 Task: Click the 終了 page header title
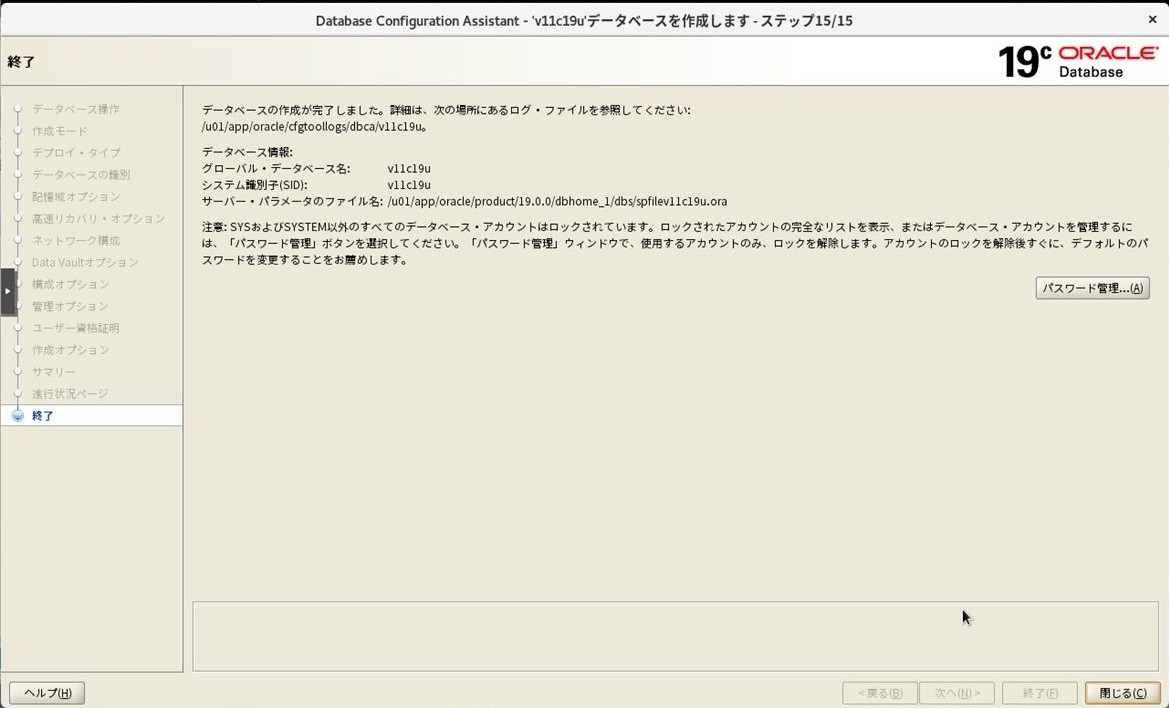click(x=21, y=62)
